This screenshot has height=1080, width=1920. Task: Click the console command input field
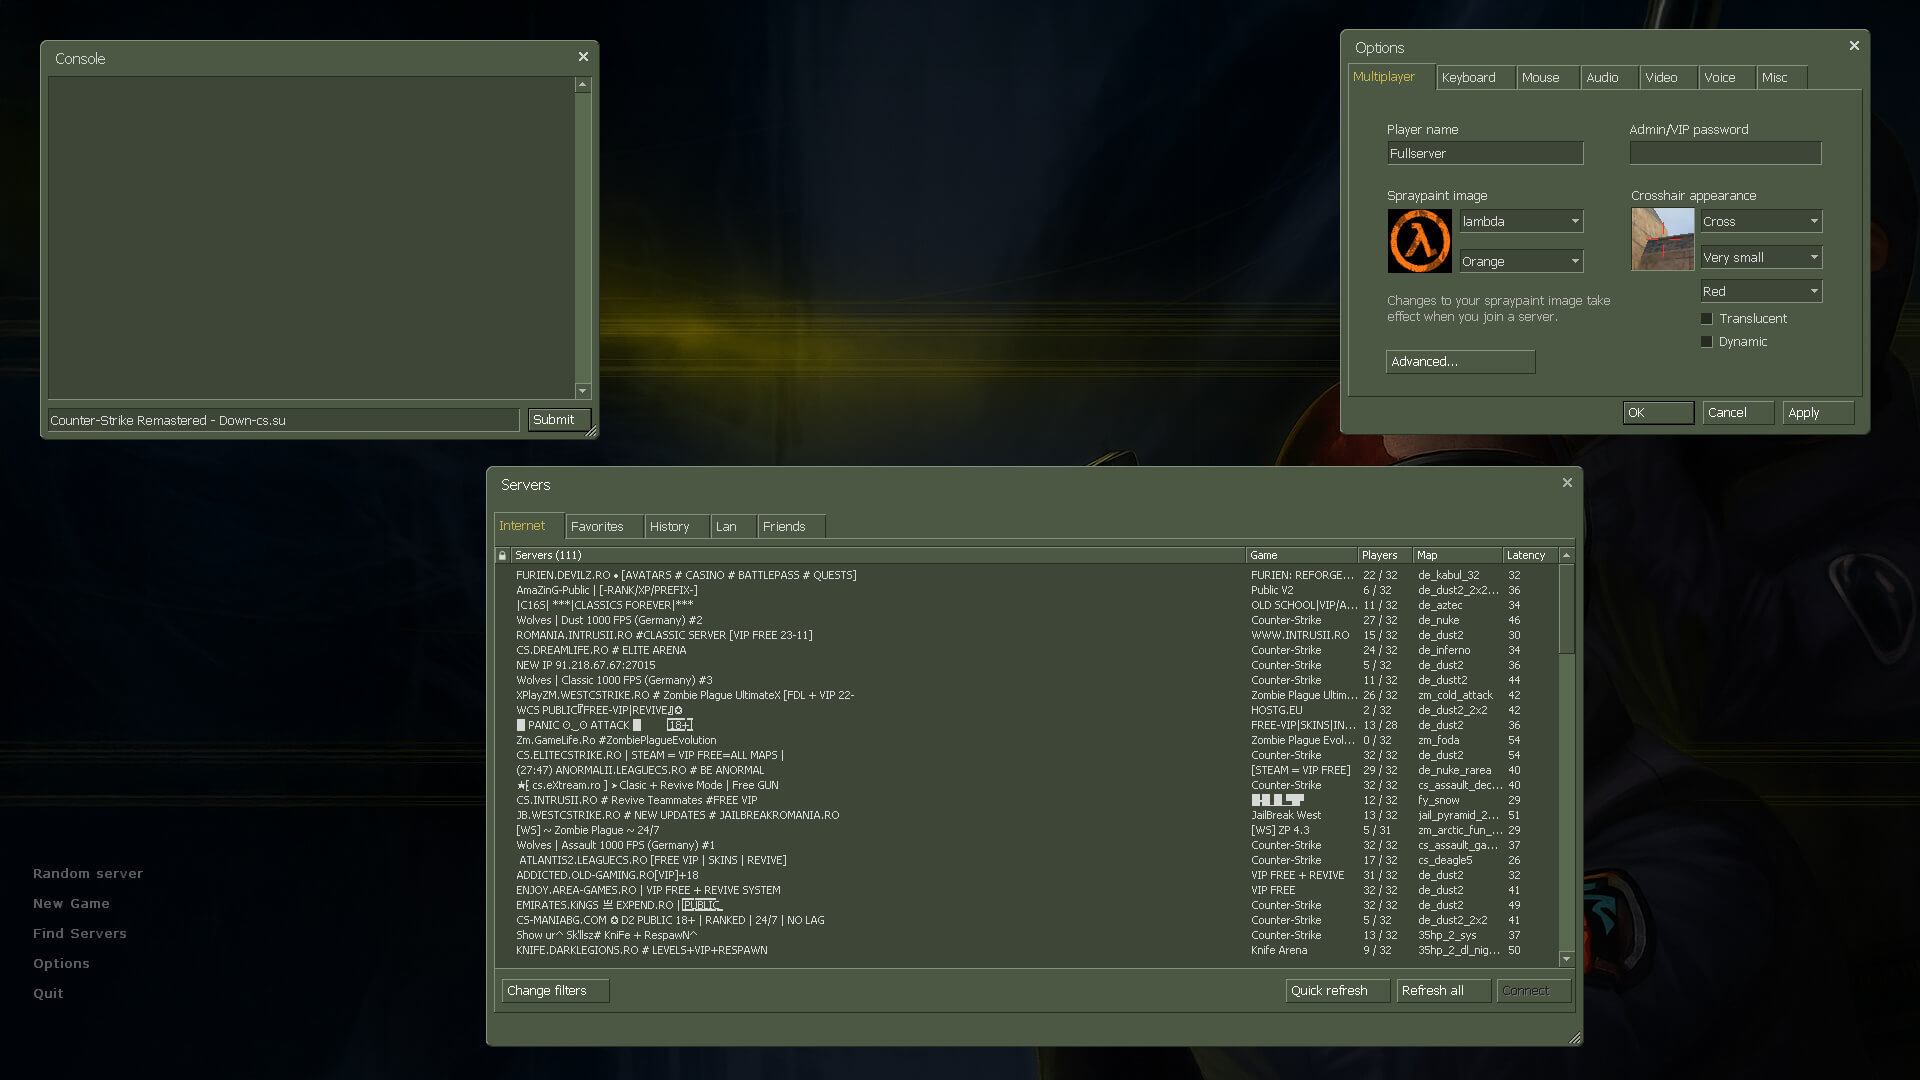[283, 420]
